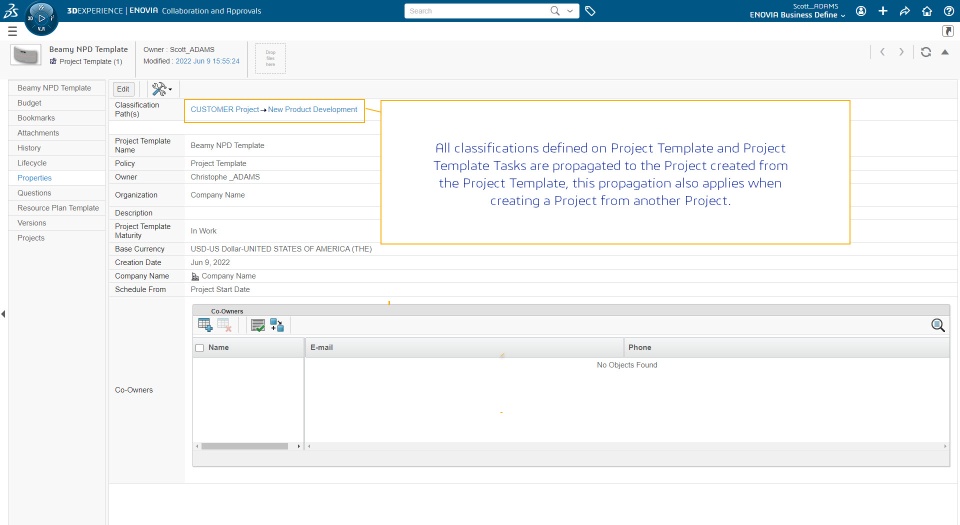This screenshot has width=960, height=525.
Task: Toggle the Name column select-all checkbox
Action: [200, 348]
